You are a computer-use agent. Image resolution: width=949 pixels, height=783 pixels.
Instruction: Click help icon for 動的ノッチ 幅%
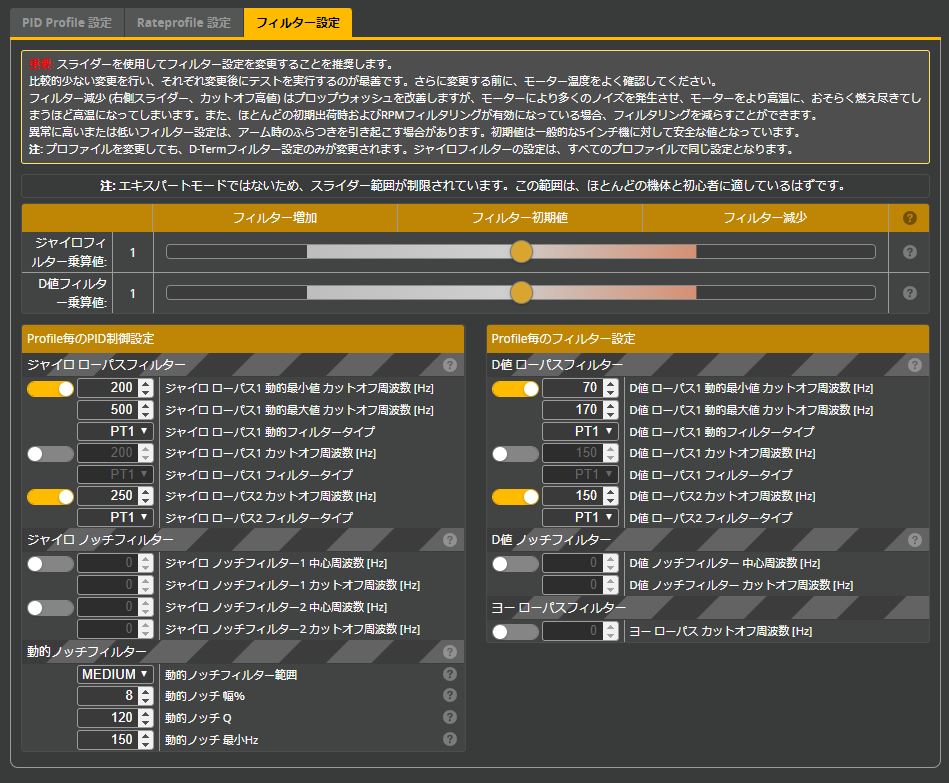(x=450, y=695)
